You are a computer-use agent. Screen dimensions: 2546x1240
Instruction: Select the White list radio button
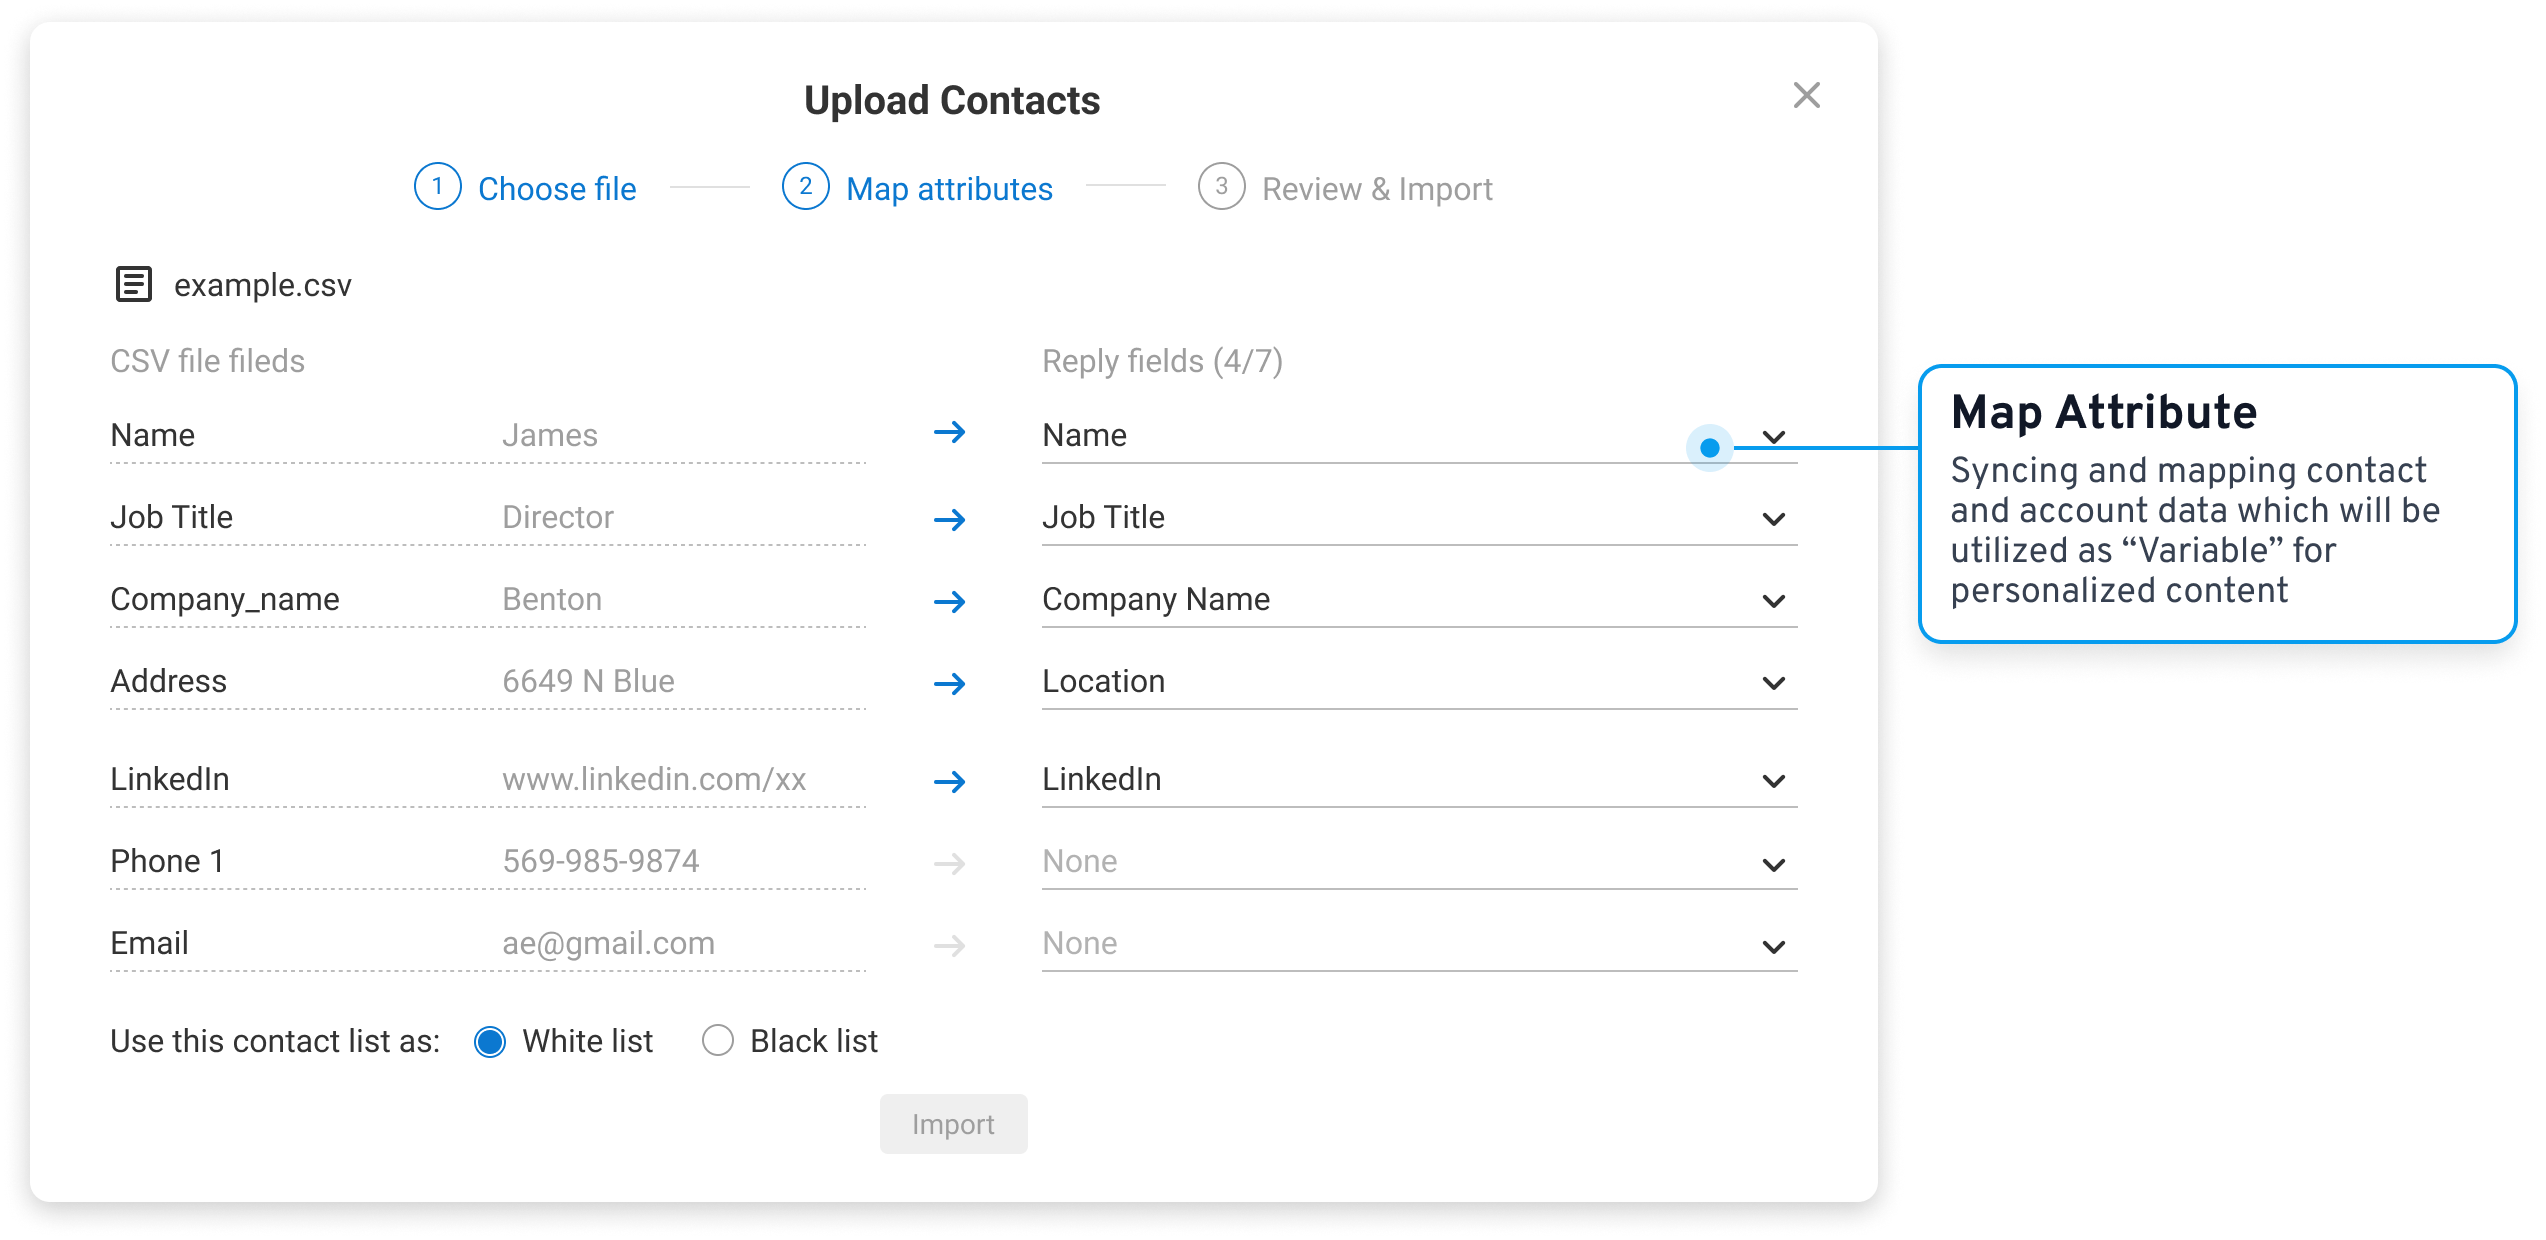click(490, 1041)
